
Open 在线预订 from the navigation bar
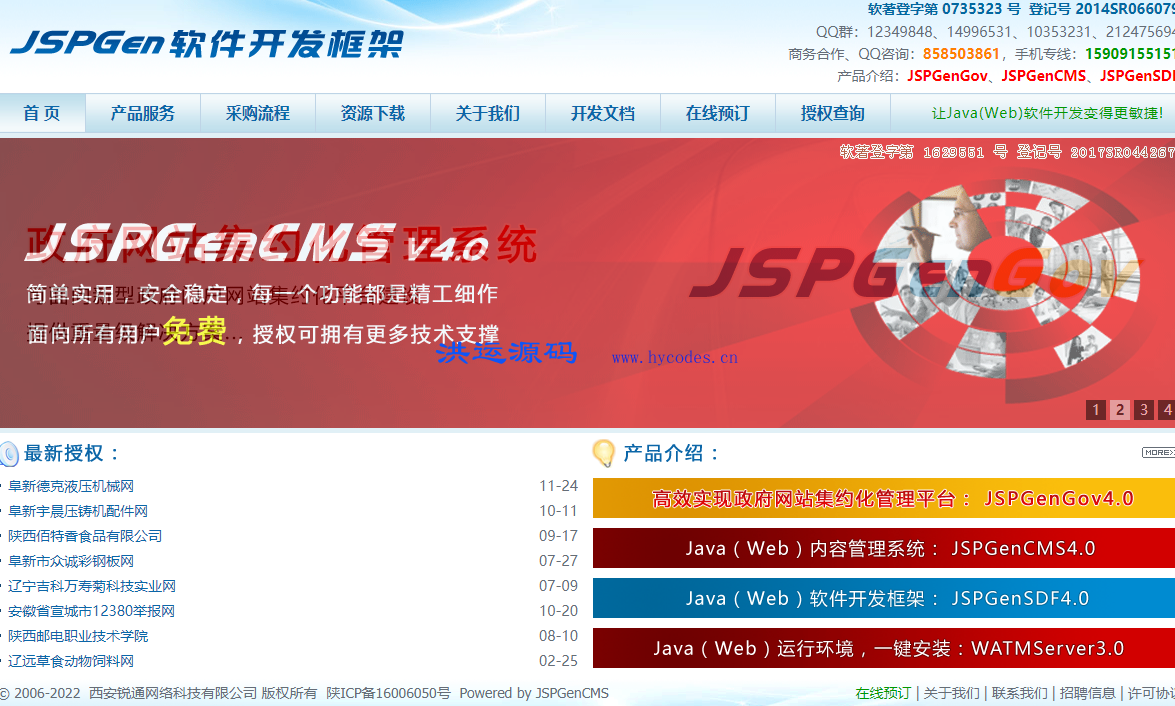click(x=718, y=113)
